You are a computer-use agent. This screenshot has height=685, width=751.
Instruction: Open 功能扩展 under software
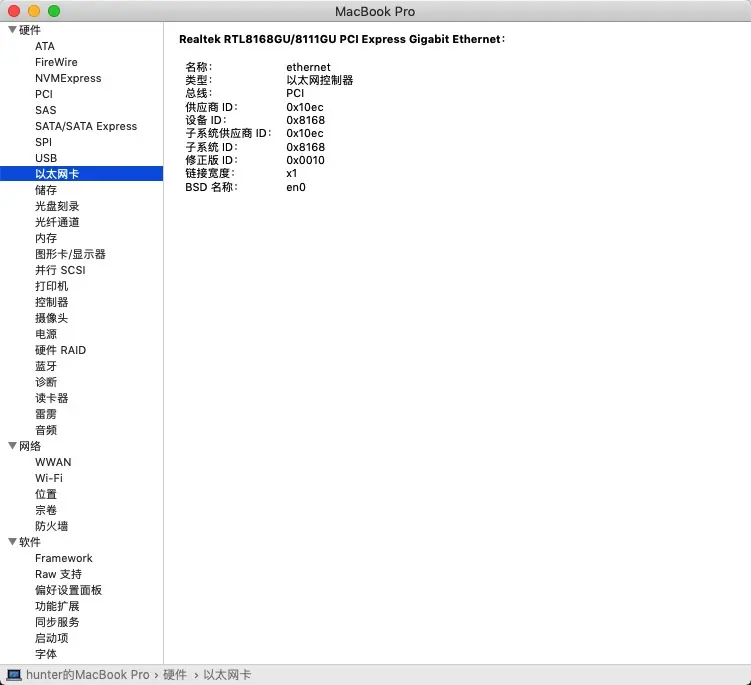57,606
